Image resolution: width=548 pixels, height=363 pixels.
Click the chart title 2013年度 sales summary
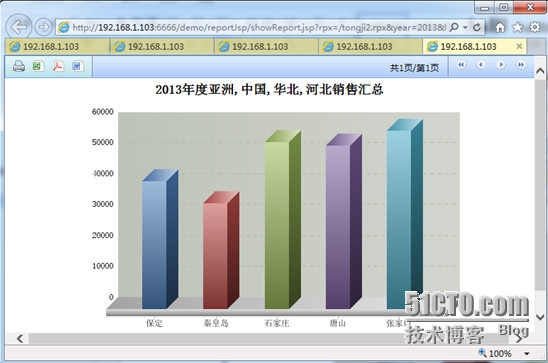(269, 90)
